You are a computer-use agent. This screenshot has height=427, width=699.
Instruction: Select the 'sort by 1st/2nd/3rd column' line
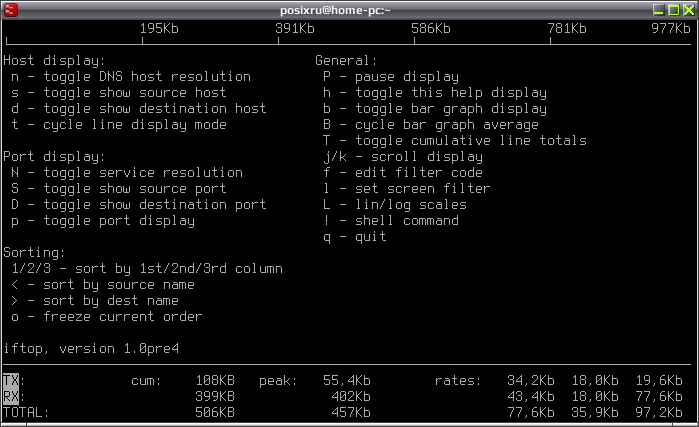coord(147,269)
